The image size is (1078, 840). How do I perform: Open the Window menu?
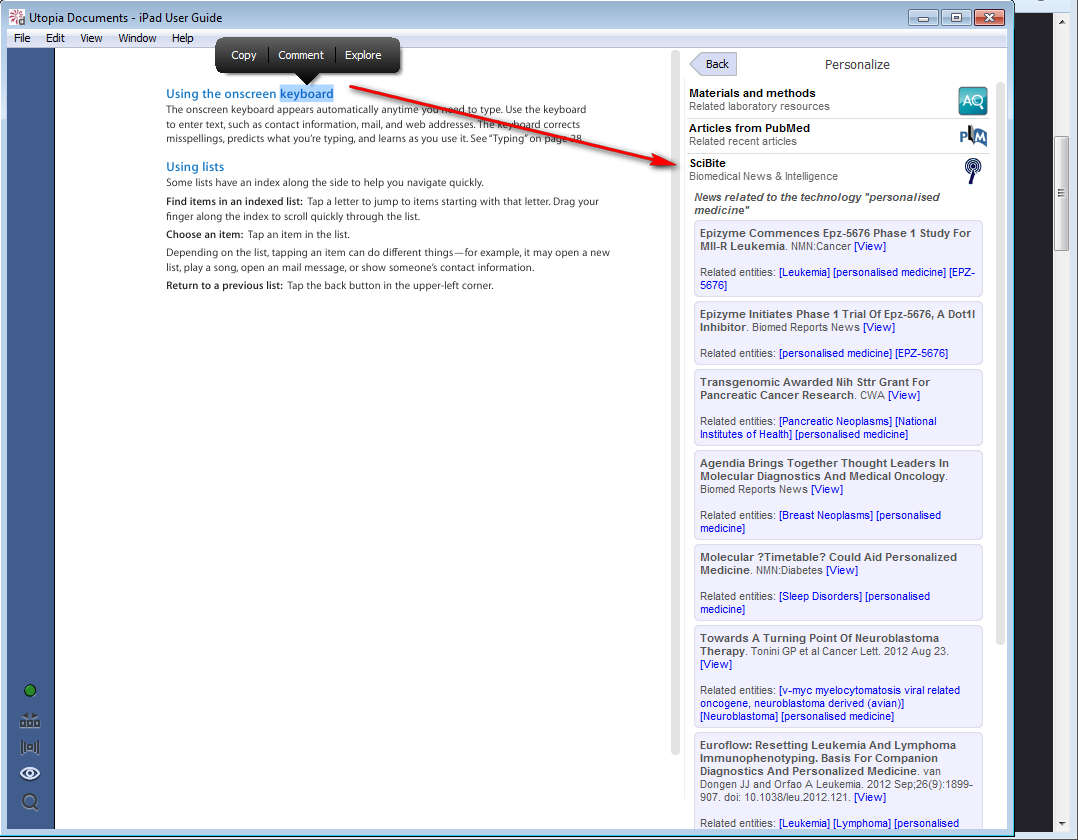point(137,38)
